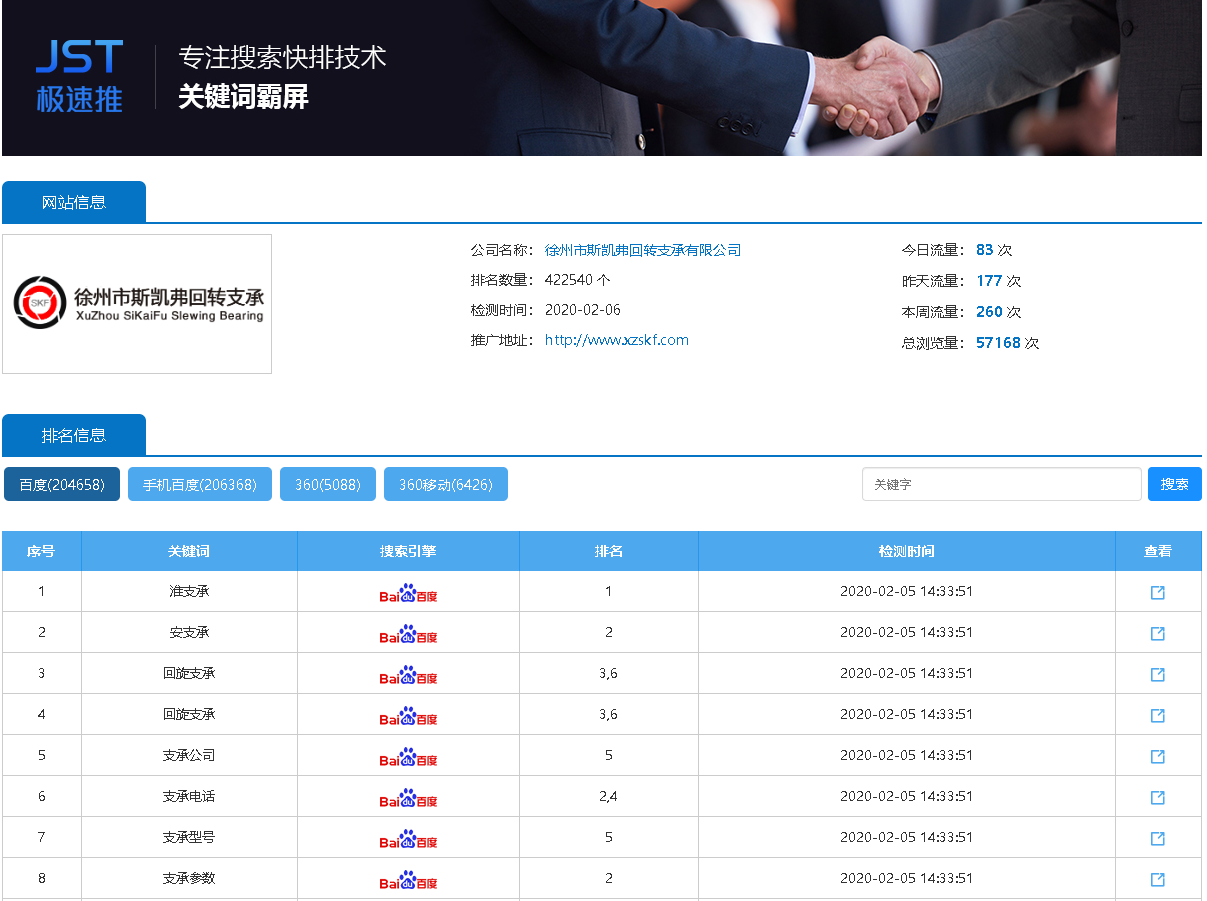Viewport: 1207px width, 901px height.
Task: Click the 搜索 button
Action: tap(1174, 484)
